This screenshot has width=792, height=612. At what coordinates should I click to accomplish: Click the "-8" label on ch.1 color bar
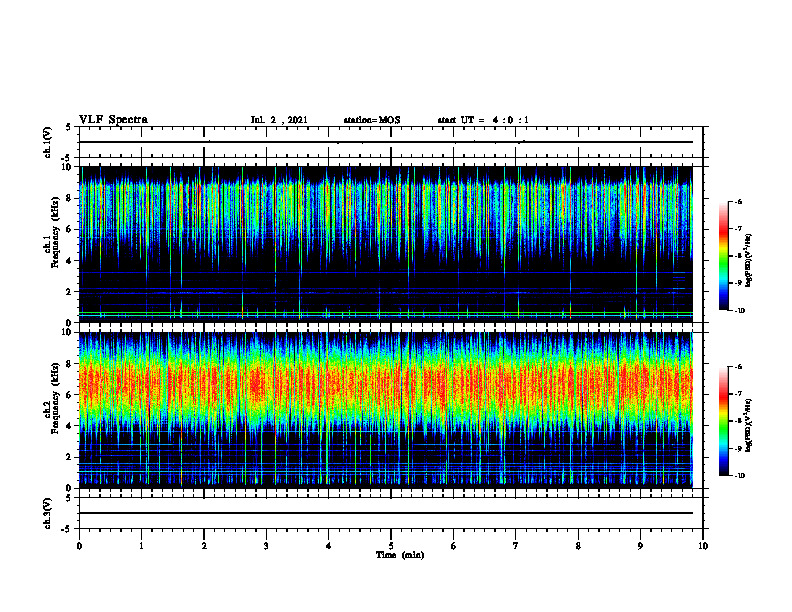(738, 256)
